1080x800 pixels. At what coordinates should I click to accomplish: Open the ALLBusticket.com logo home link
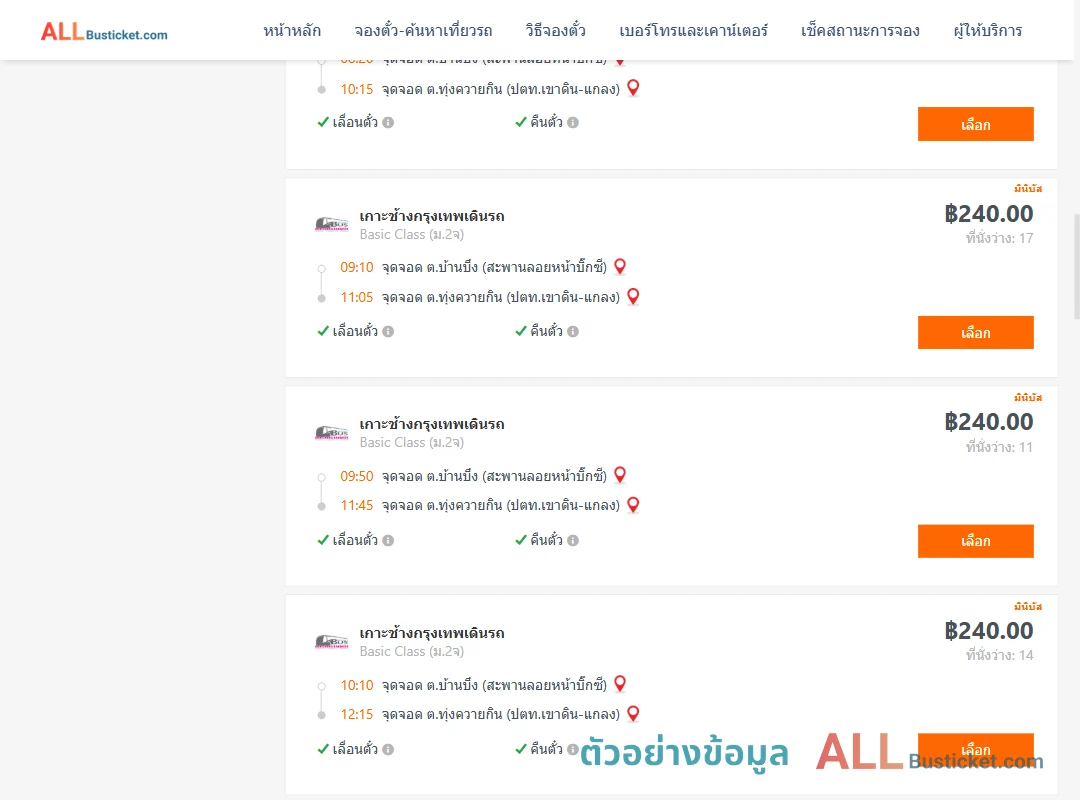click(104, 32)
